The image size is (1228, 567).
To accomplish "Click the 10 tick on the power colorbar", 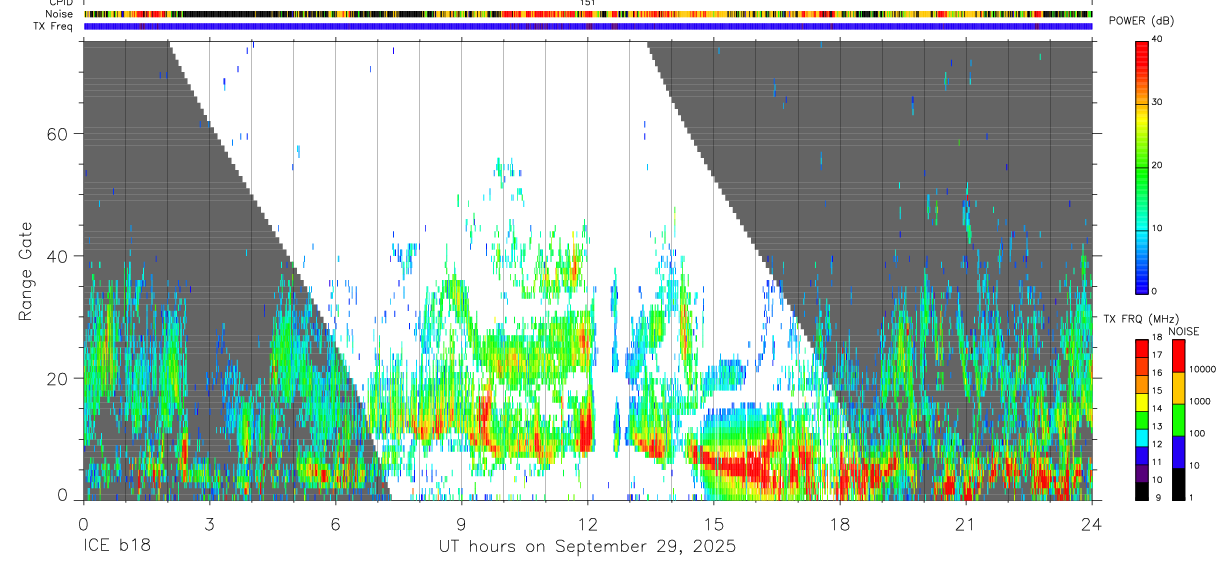I will tap(1157, 228).
